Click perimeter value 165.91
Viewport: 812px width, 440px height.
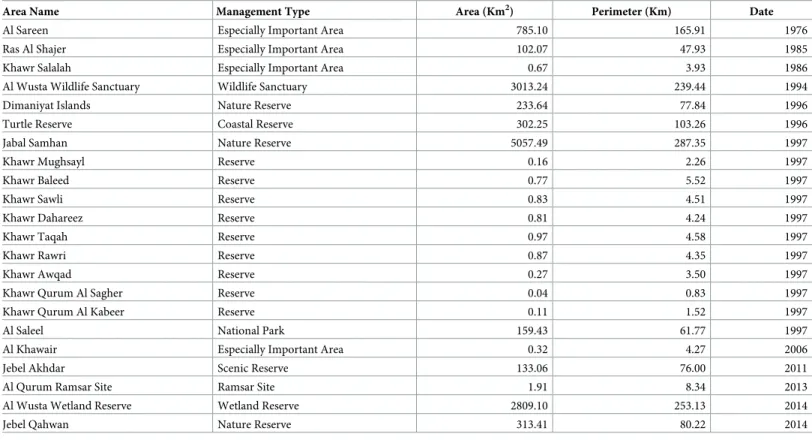690,30
